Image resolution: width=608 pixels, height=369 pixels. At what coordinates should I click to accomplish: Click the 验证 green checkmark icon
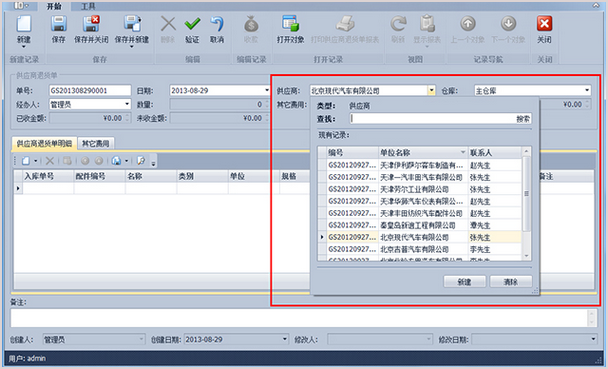click(x=192, y=24)
